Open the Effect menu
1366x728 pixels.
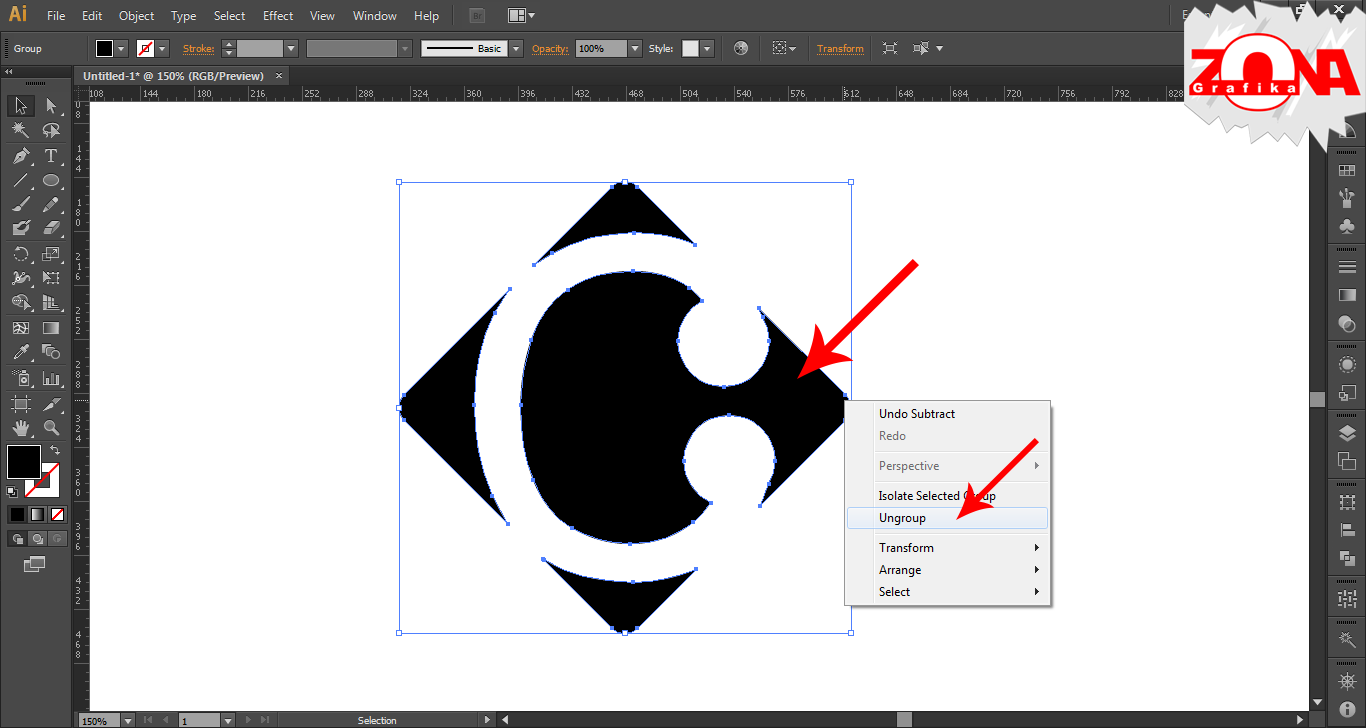pos(278,16)
